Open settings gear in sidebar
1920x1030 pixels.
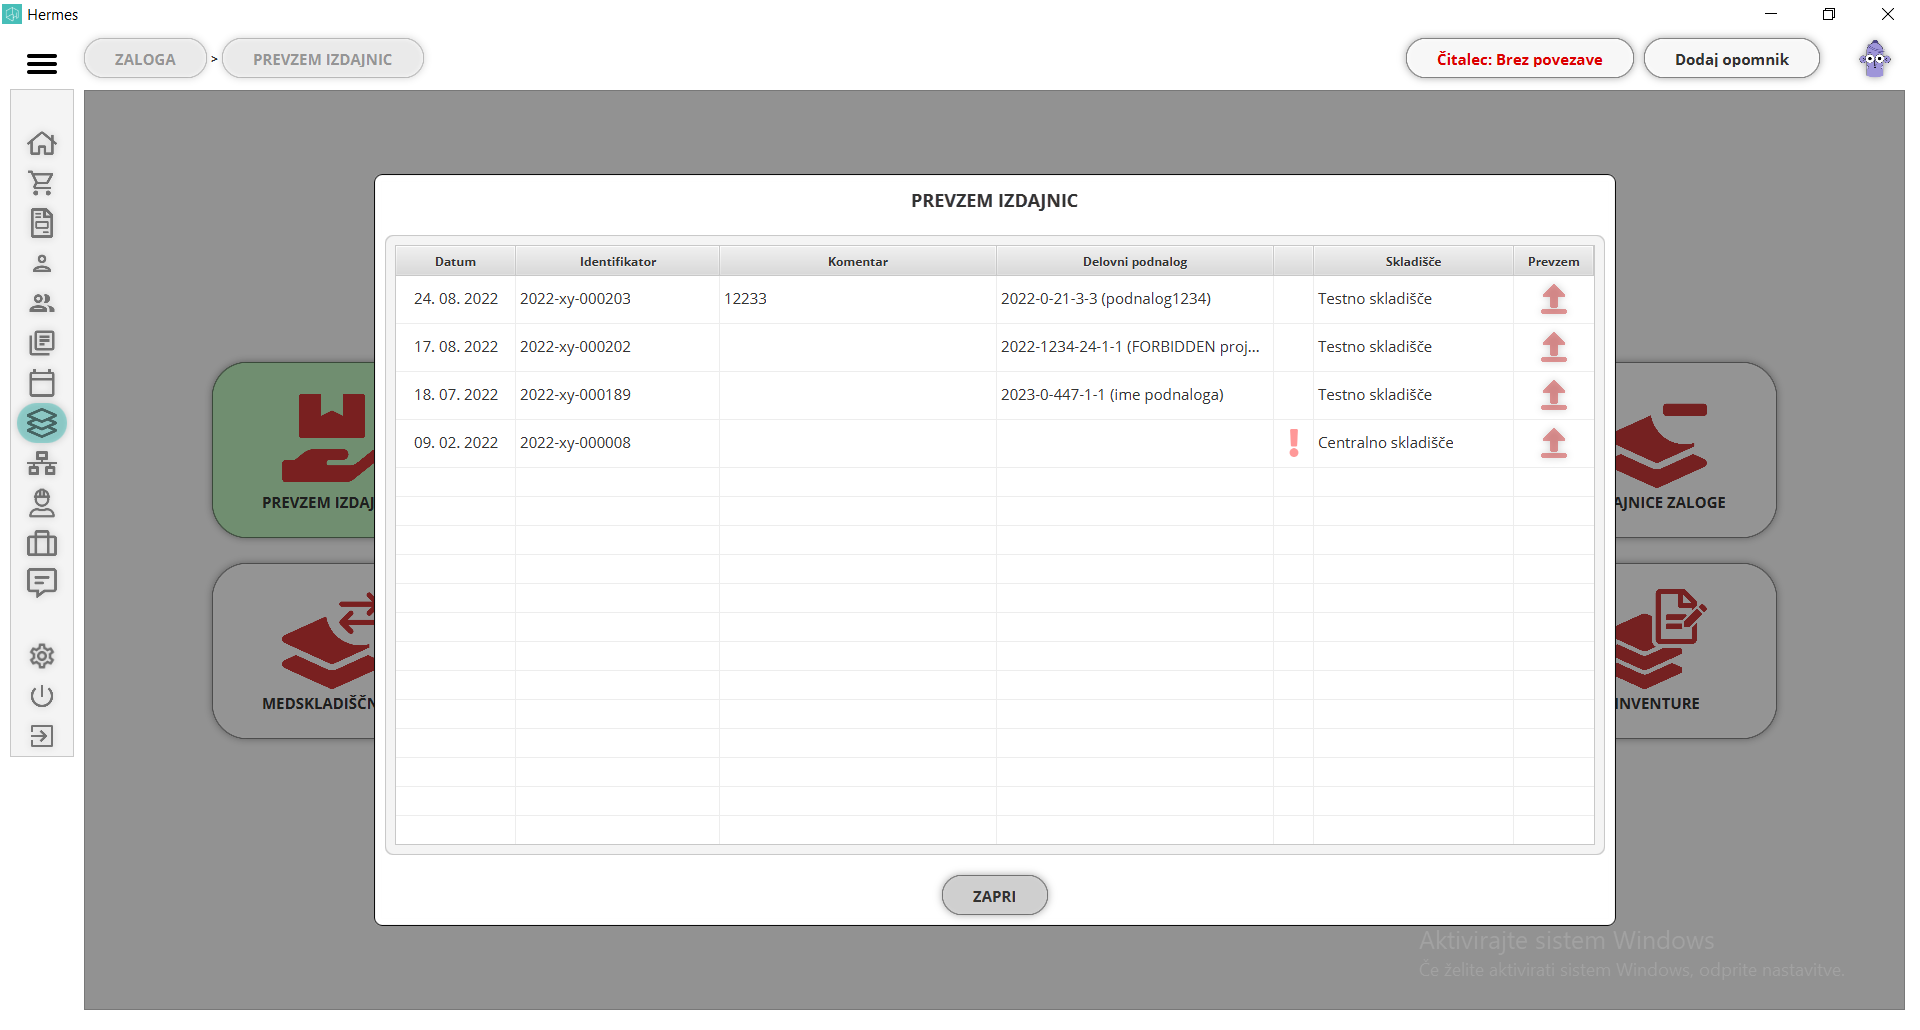pos(42,656)
